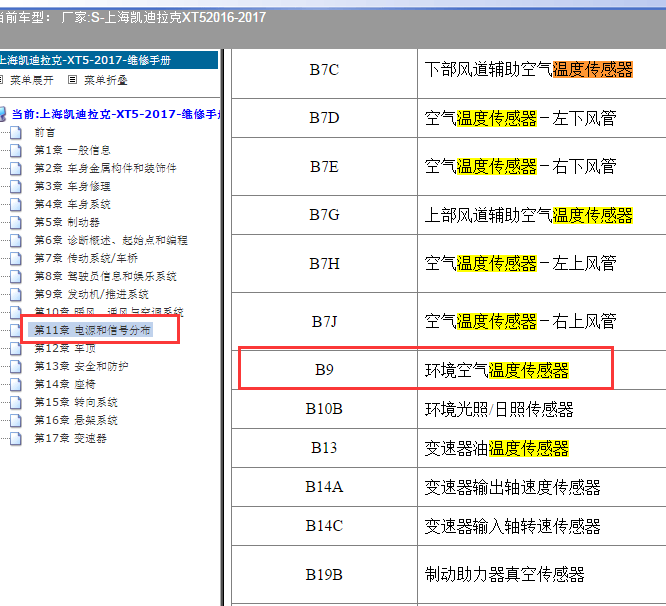The height and width of the screenshot is (606, 666).
Task: Click page icon beside 前言
Action: coord(16,132)
